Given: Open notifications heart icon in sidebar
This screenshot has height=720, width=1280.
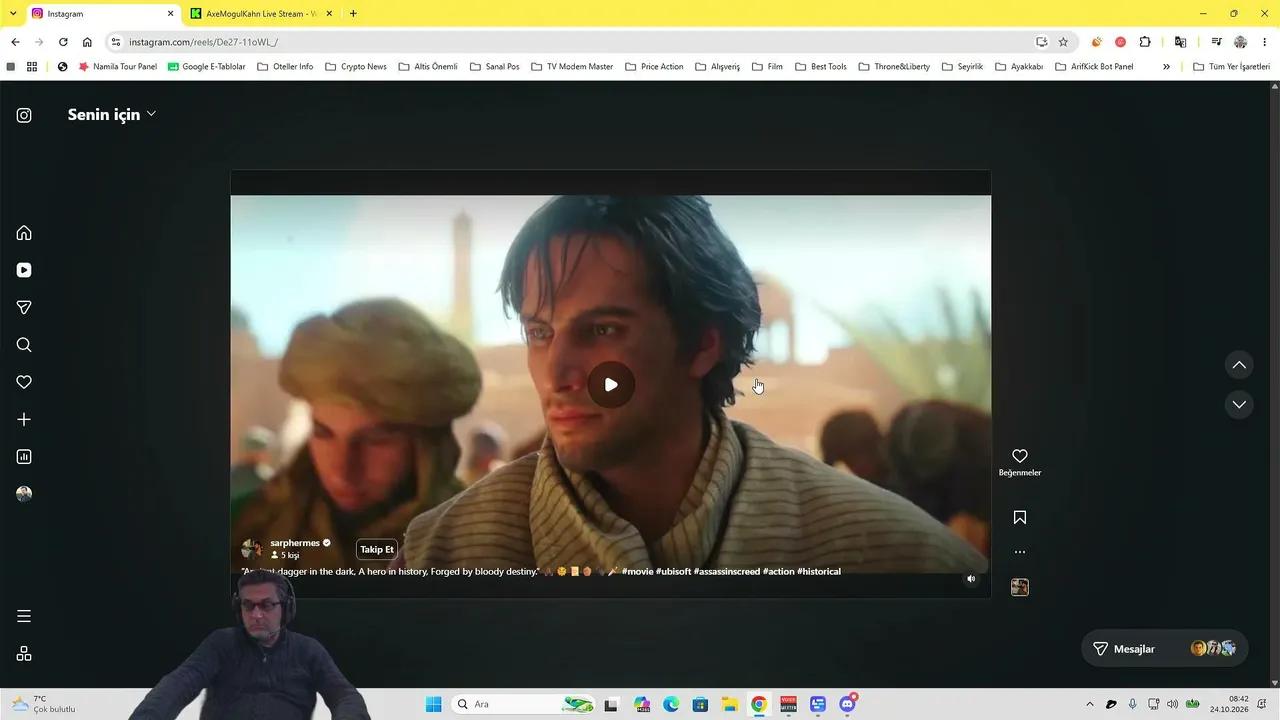Looking at the screenshot, I should coord(24,382).
